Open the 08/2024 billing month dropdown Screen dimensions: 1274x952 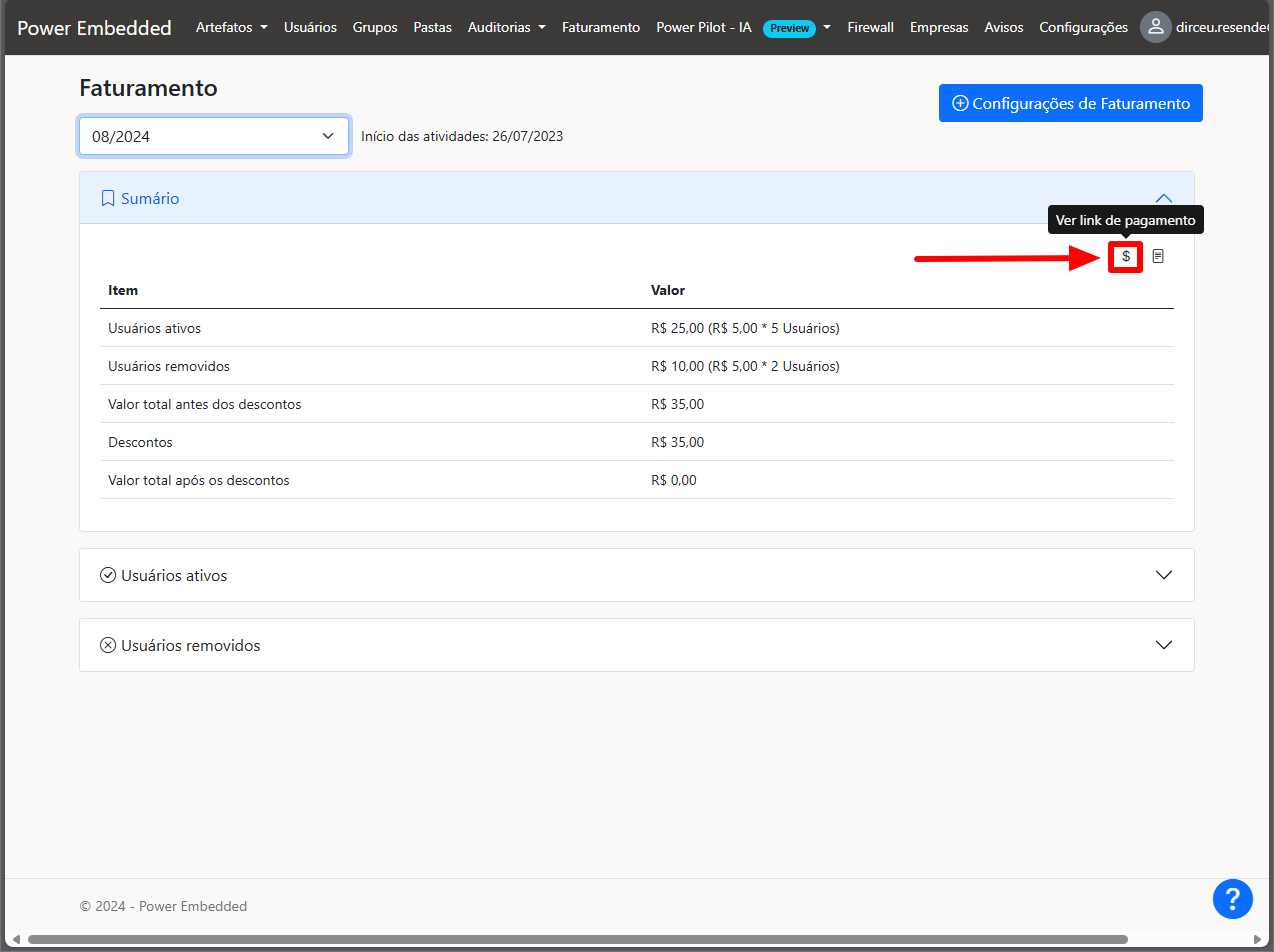[214, 136]
